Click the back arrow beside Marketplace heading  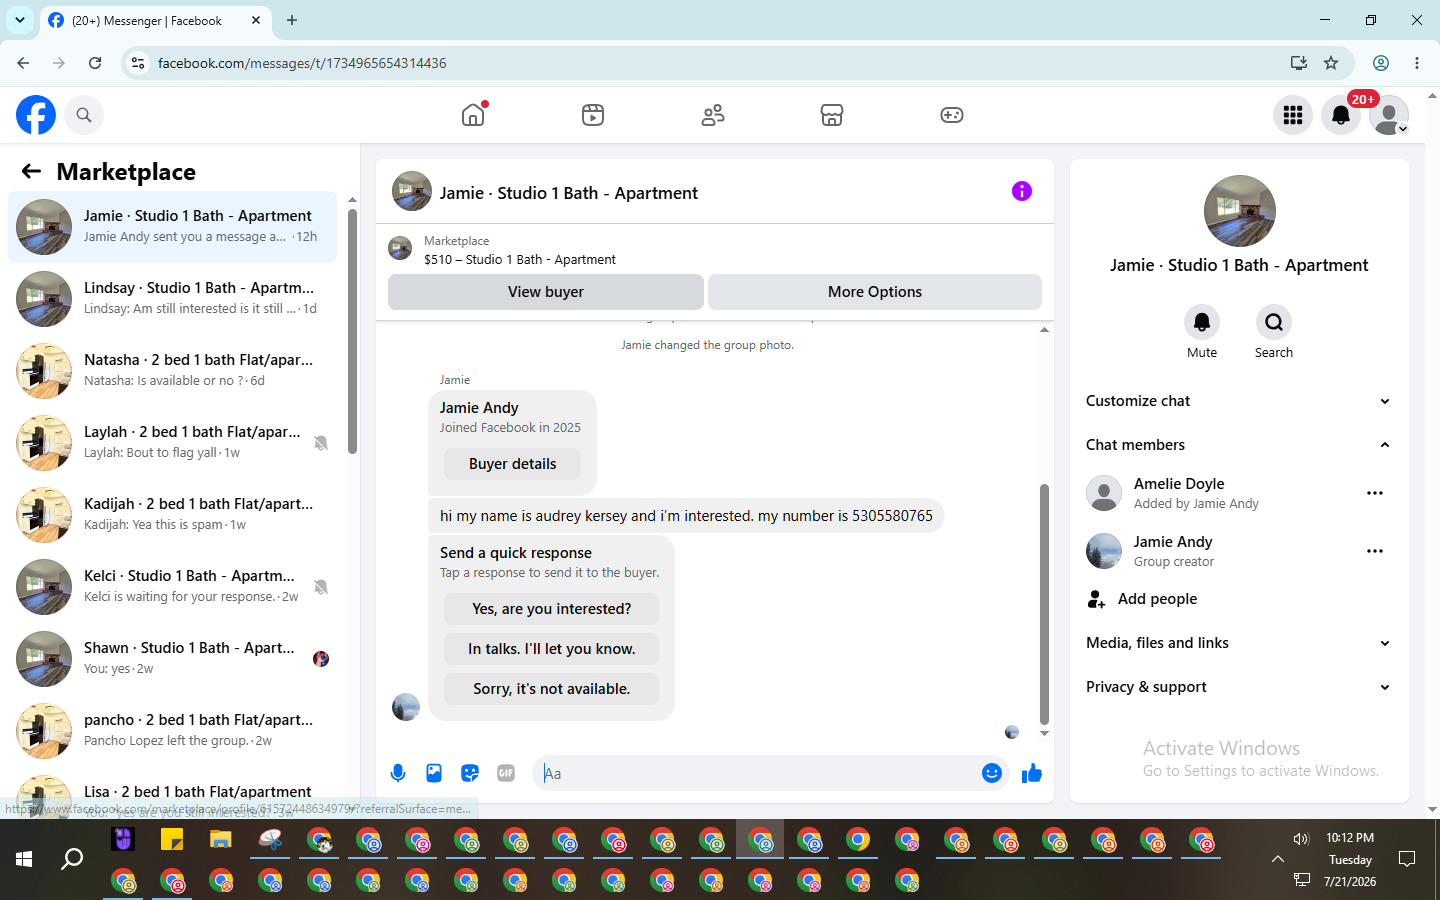31,172
